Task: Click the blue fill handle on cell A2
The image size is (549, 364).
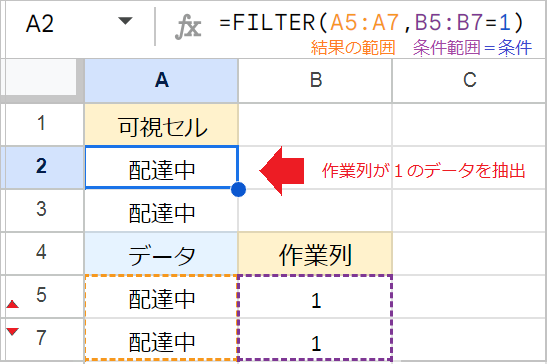Action: 238,189
